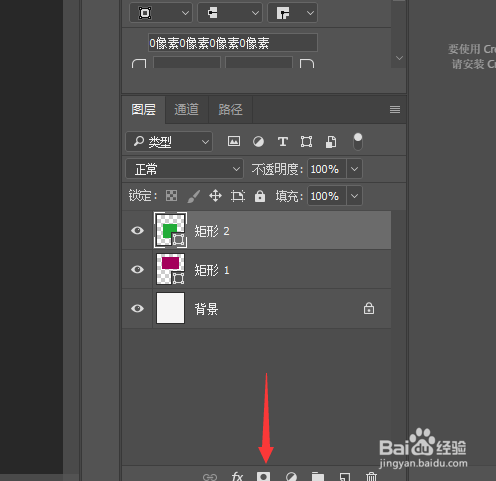496x481 pixels.
Task: Create a new group folder icon
Action: click(x=318, y=477)
